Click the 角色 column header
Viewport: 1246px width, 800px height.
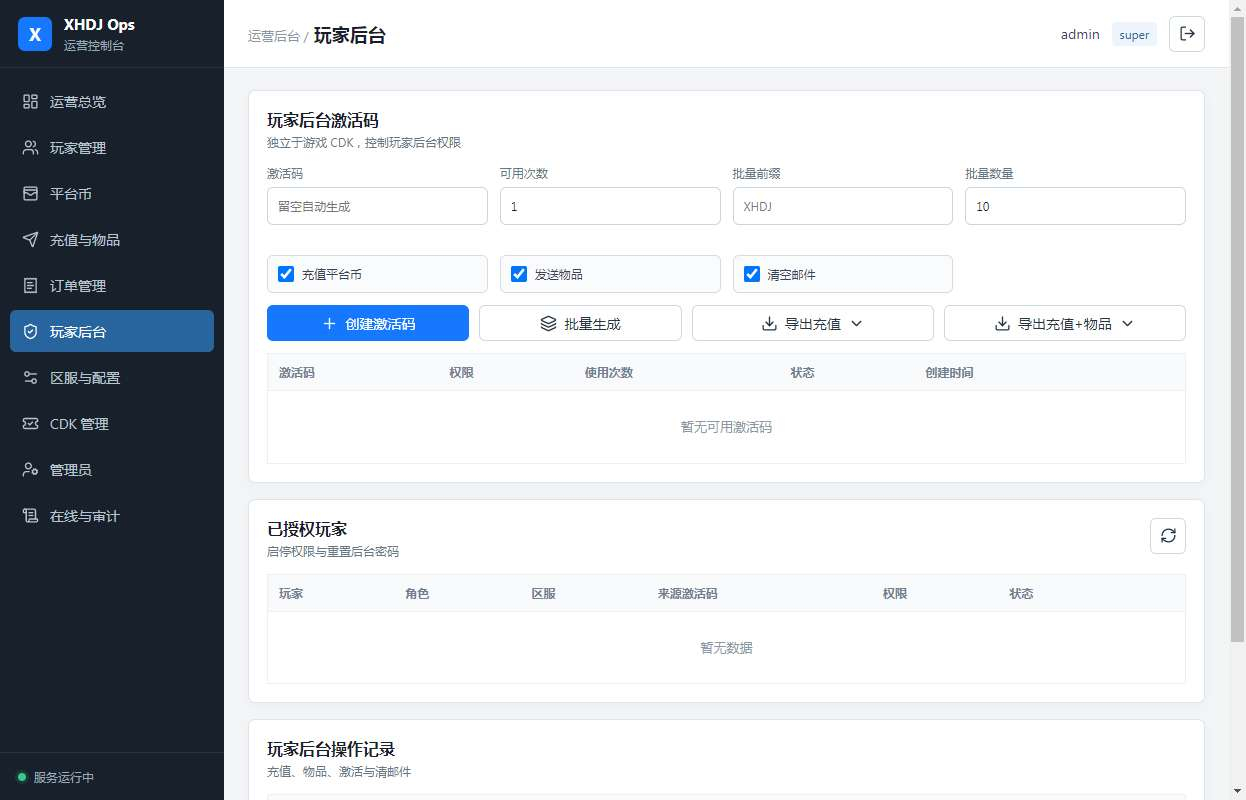(x=417, y=594)
